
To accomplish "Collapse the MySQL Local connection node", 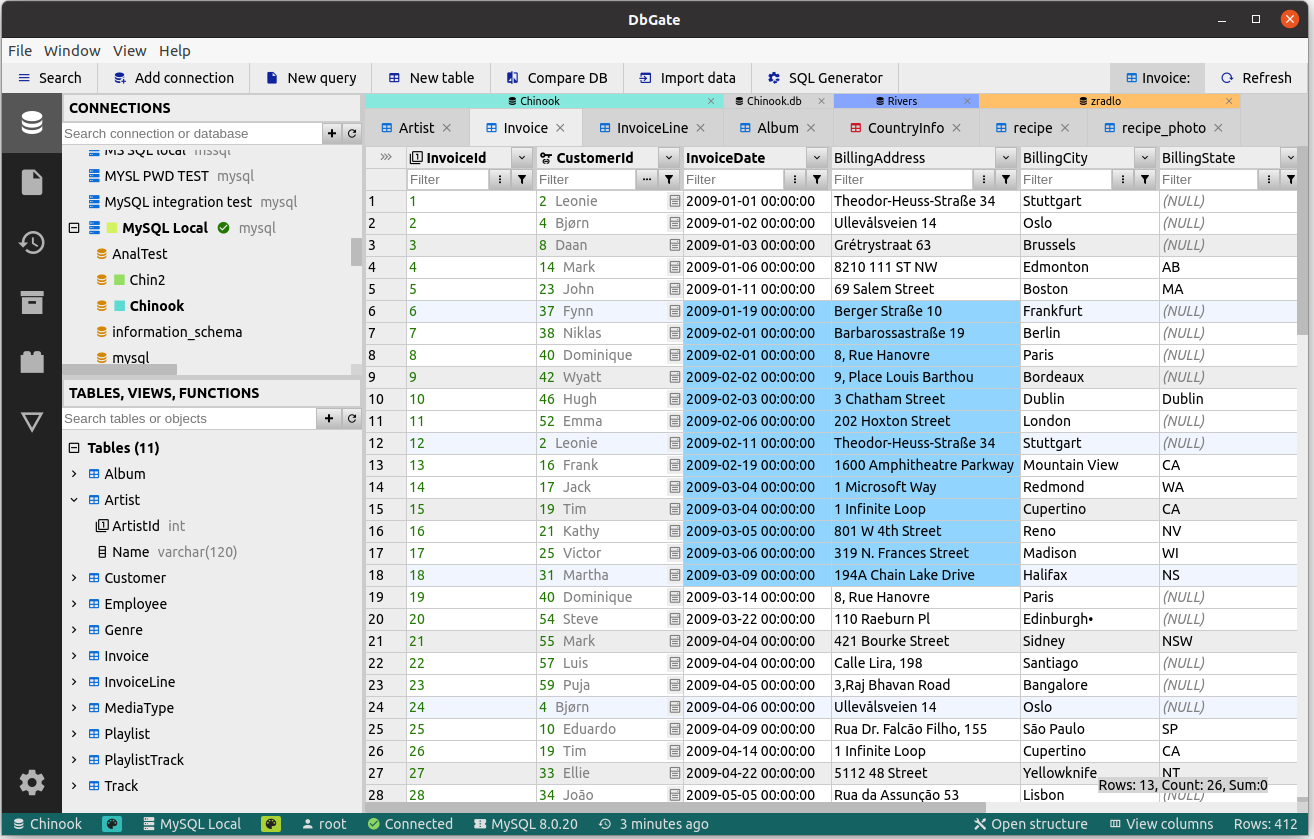I will tap(74, 228).
